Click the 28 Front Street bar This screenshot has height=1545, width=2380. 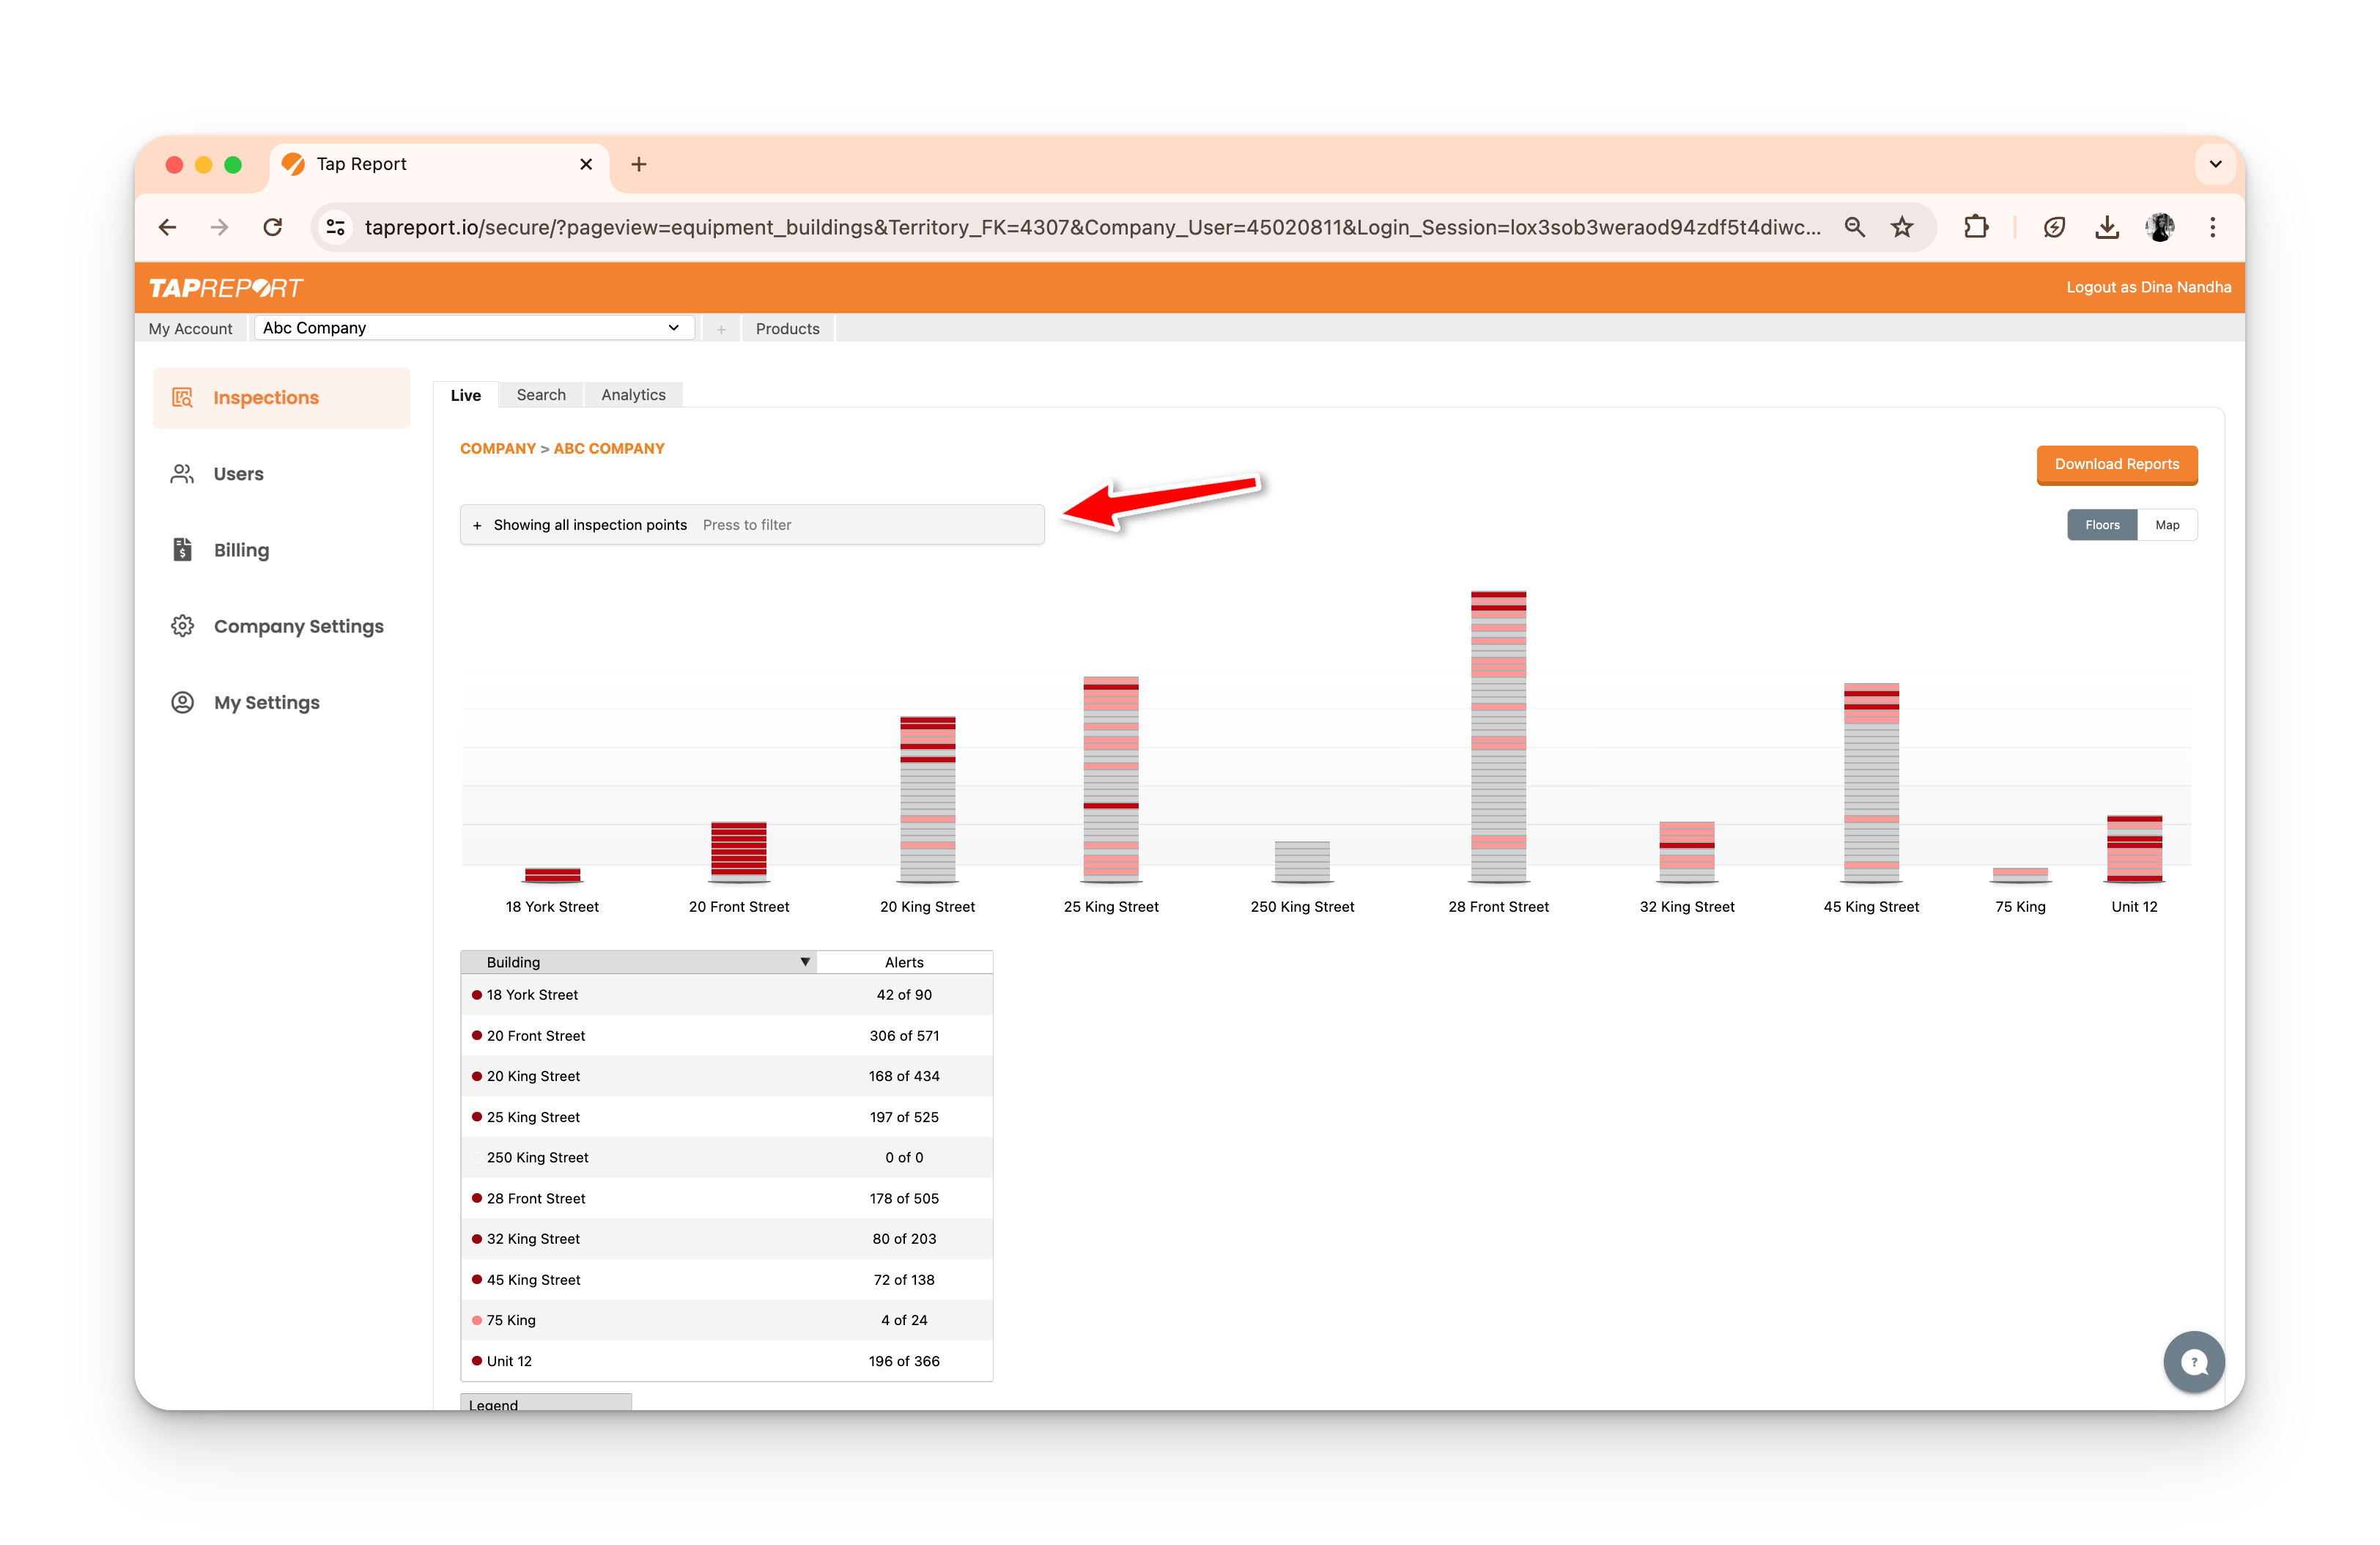tap(1498, 735)
